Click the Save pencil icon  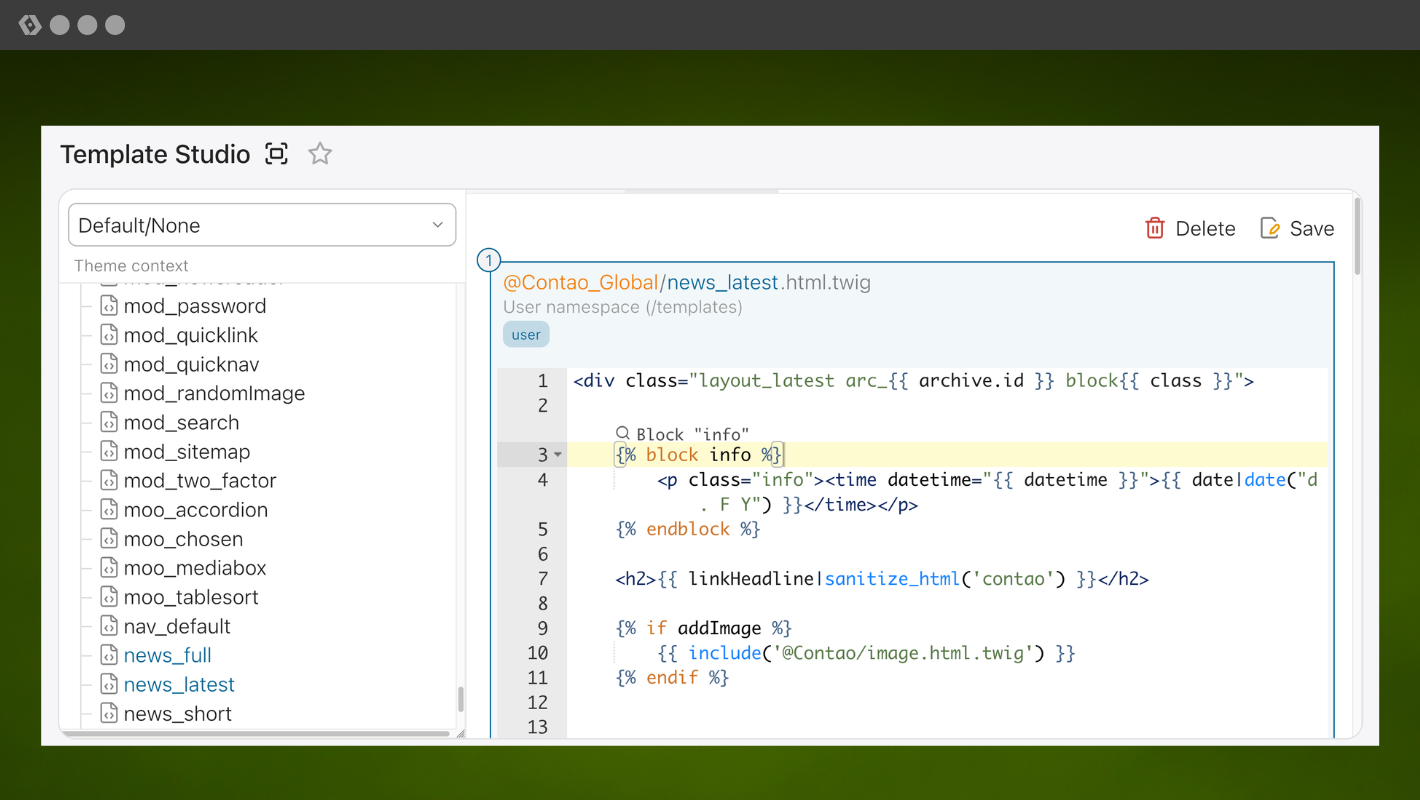1270,229
